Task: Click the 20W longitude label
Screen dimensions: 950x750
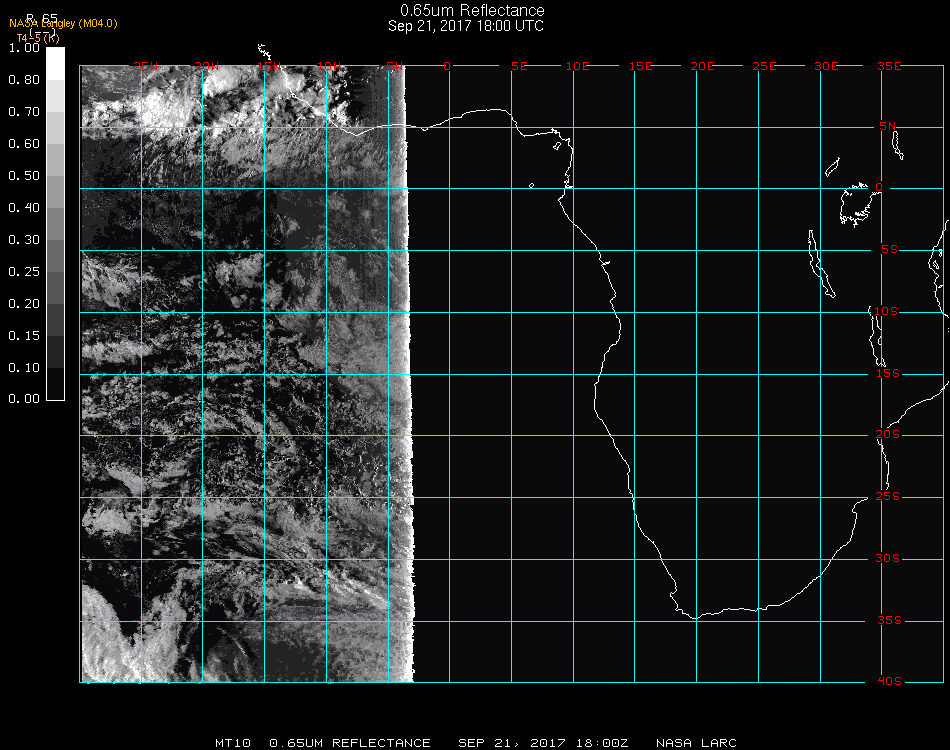Action: 206,66
